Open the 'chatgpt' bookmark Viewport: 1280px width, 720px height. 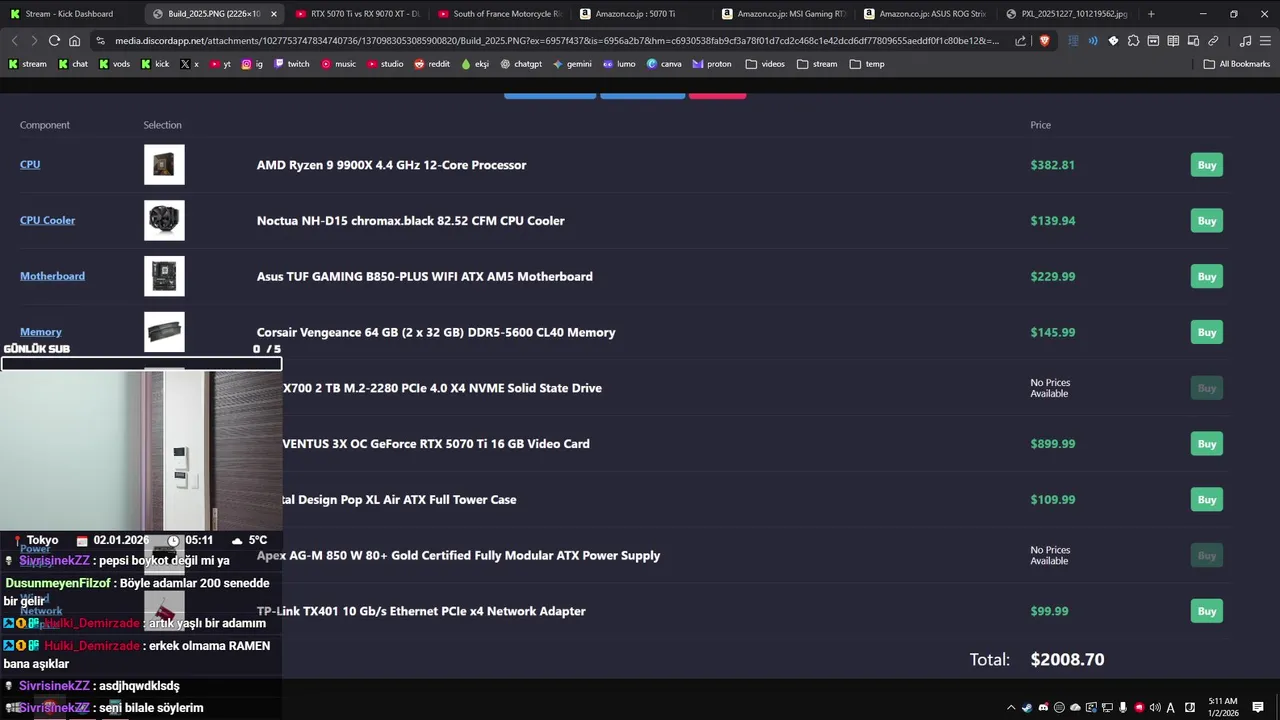[521, 64]
